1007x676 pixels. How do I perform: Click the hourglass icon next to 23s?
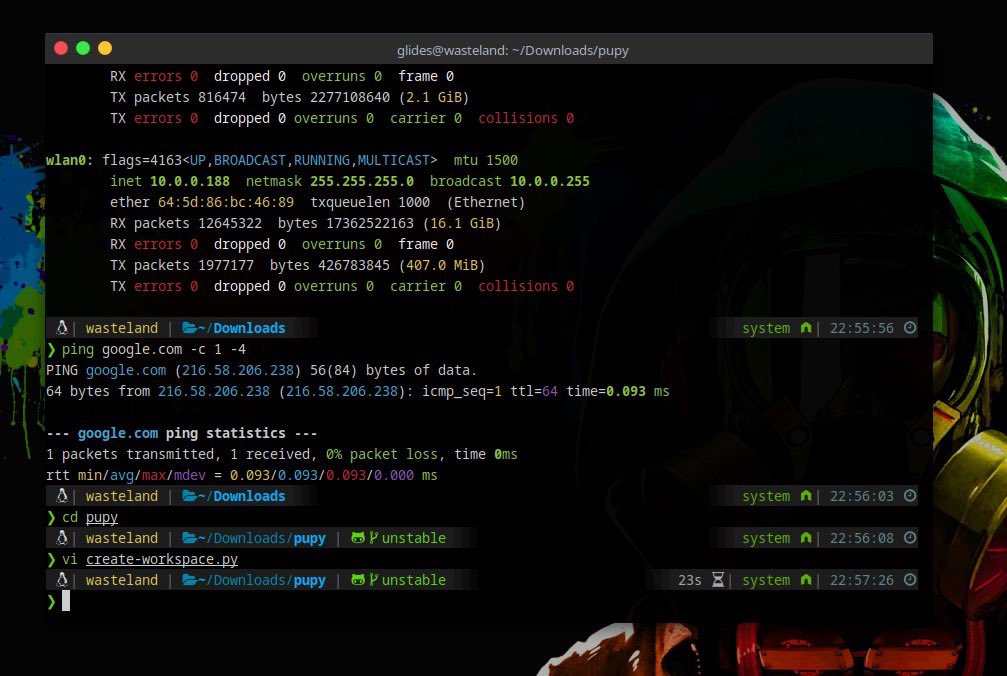point(717,580)
